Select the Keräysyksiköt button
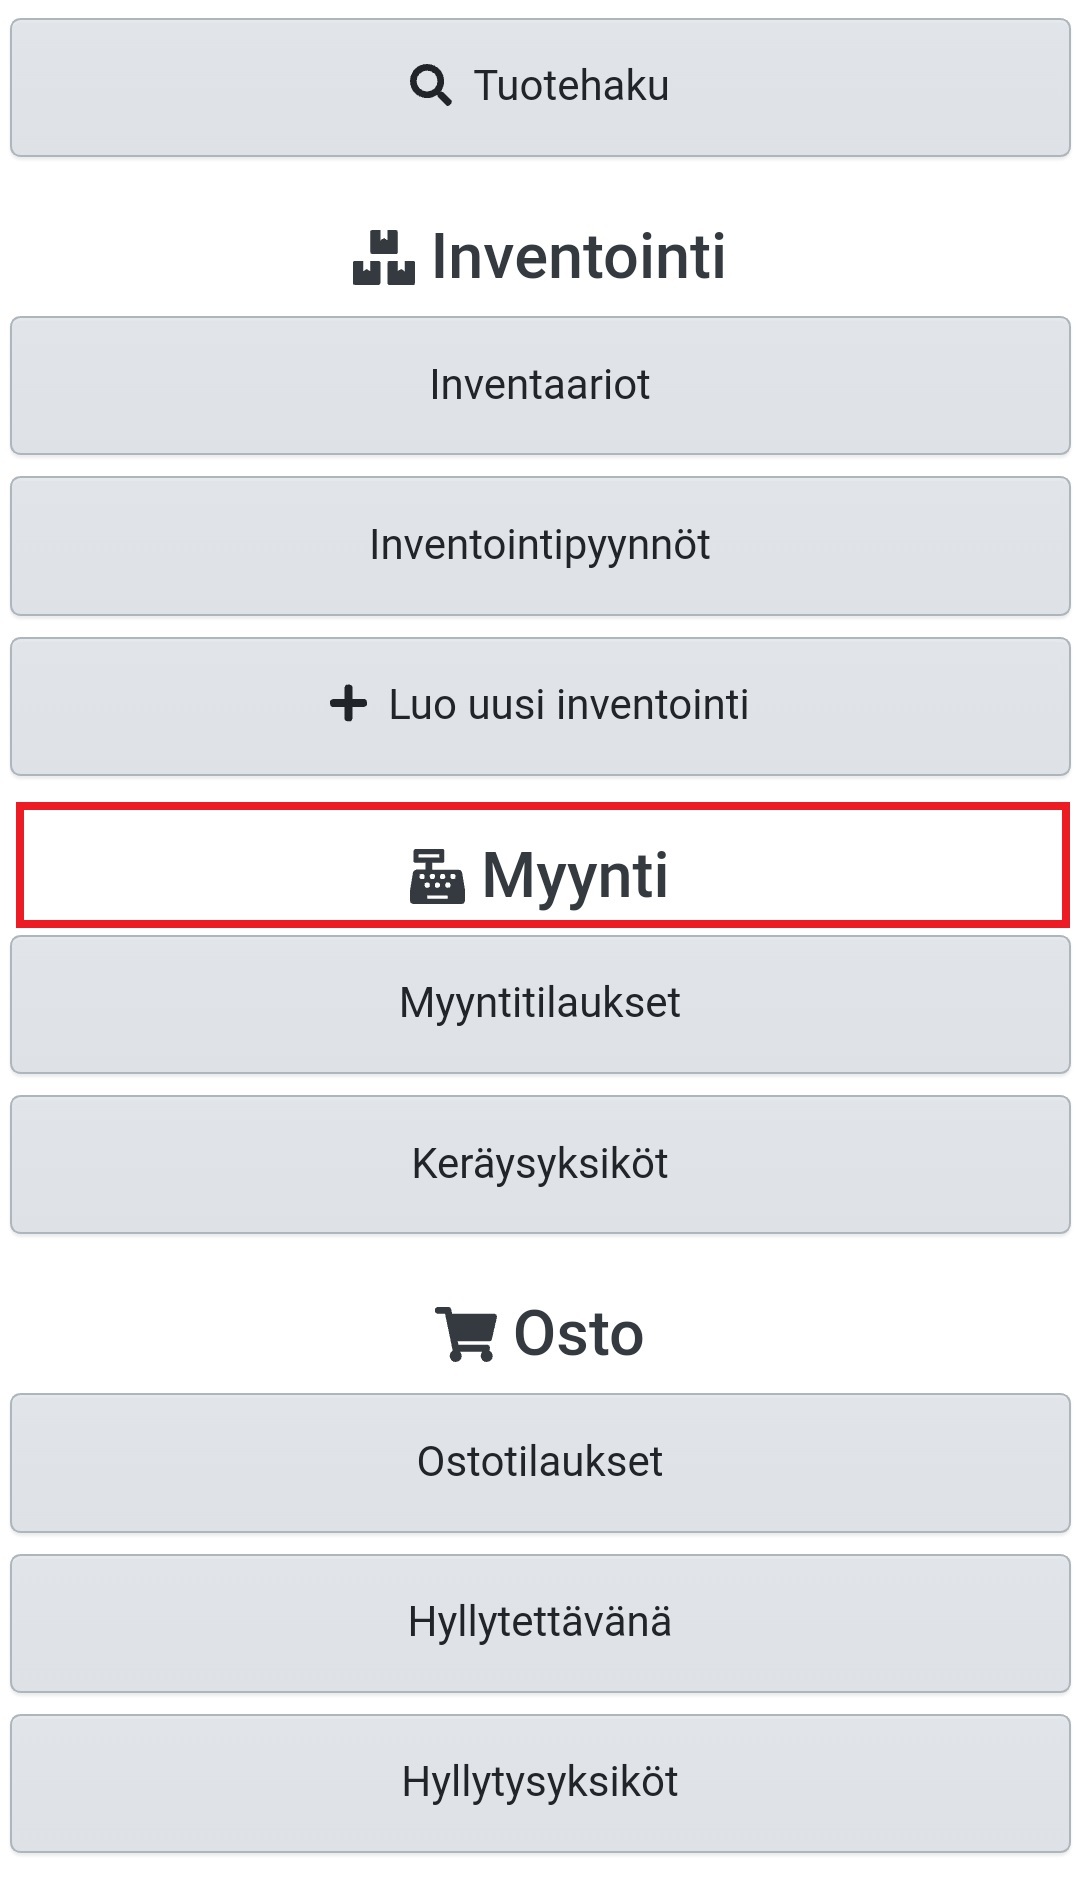This screenshot has width=1079, height=1879. pyautogui.click(x=540, y=1164)
